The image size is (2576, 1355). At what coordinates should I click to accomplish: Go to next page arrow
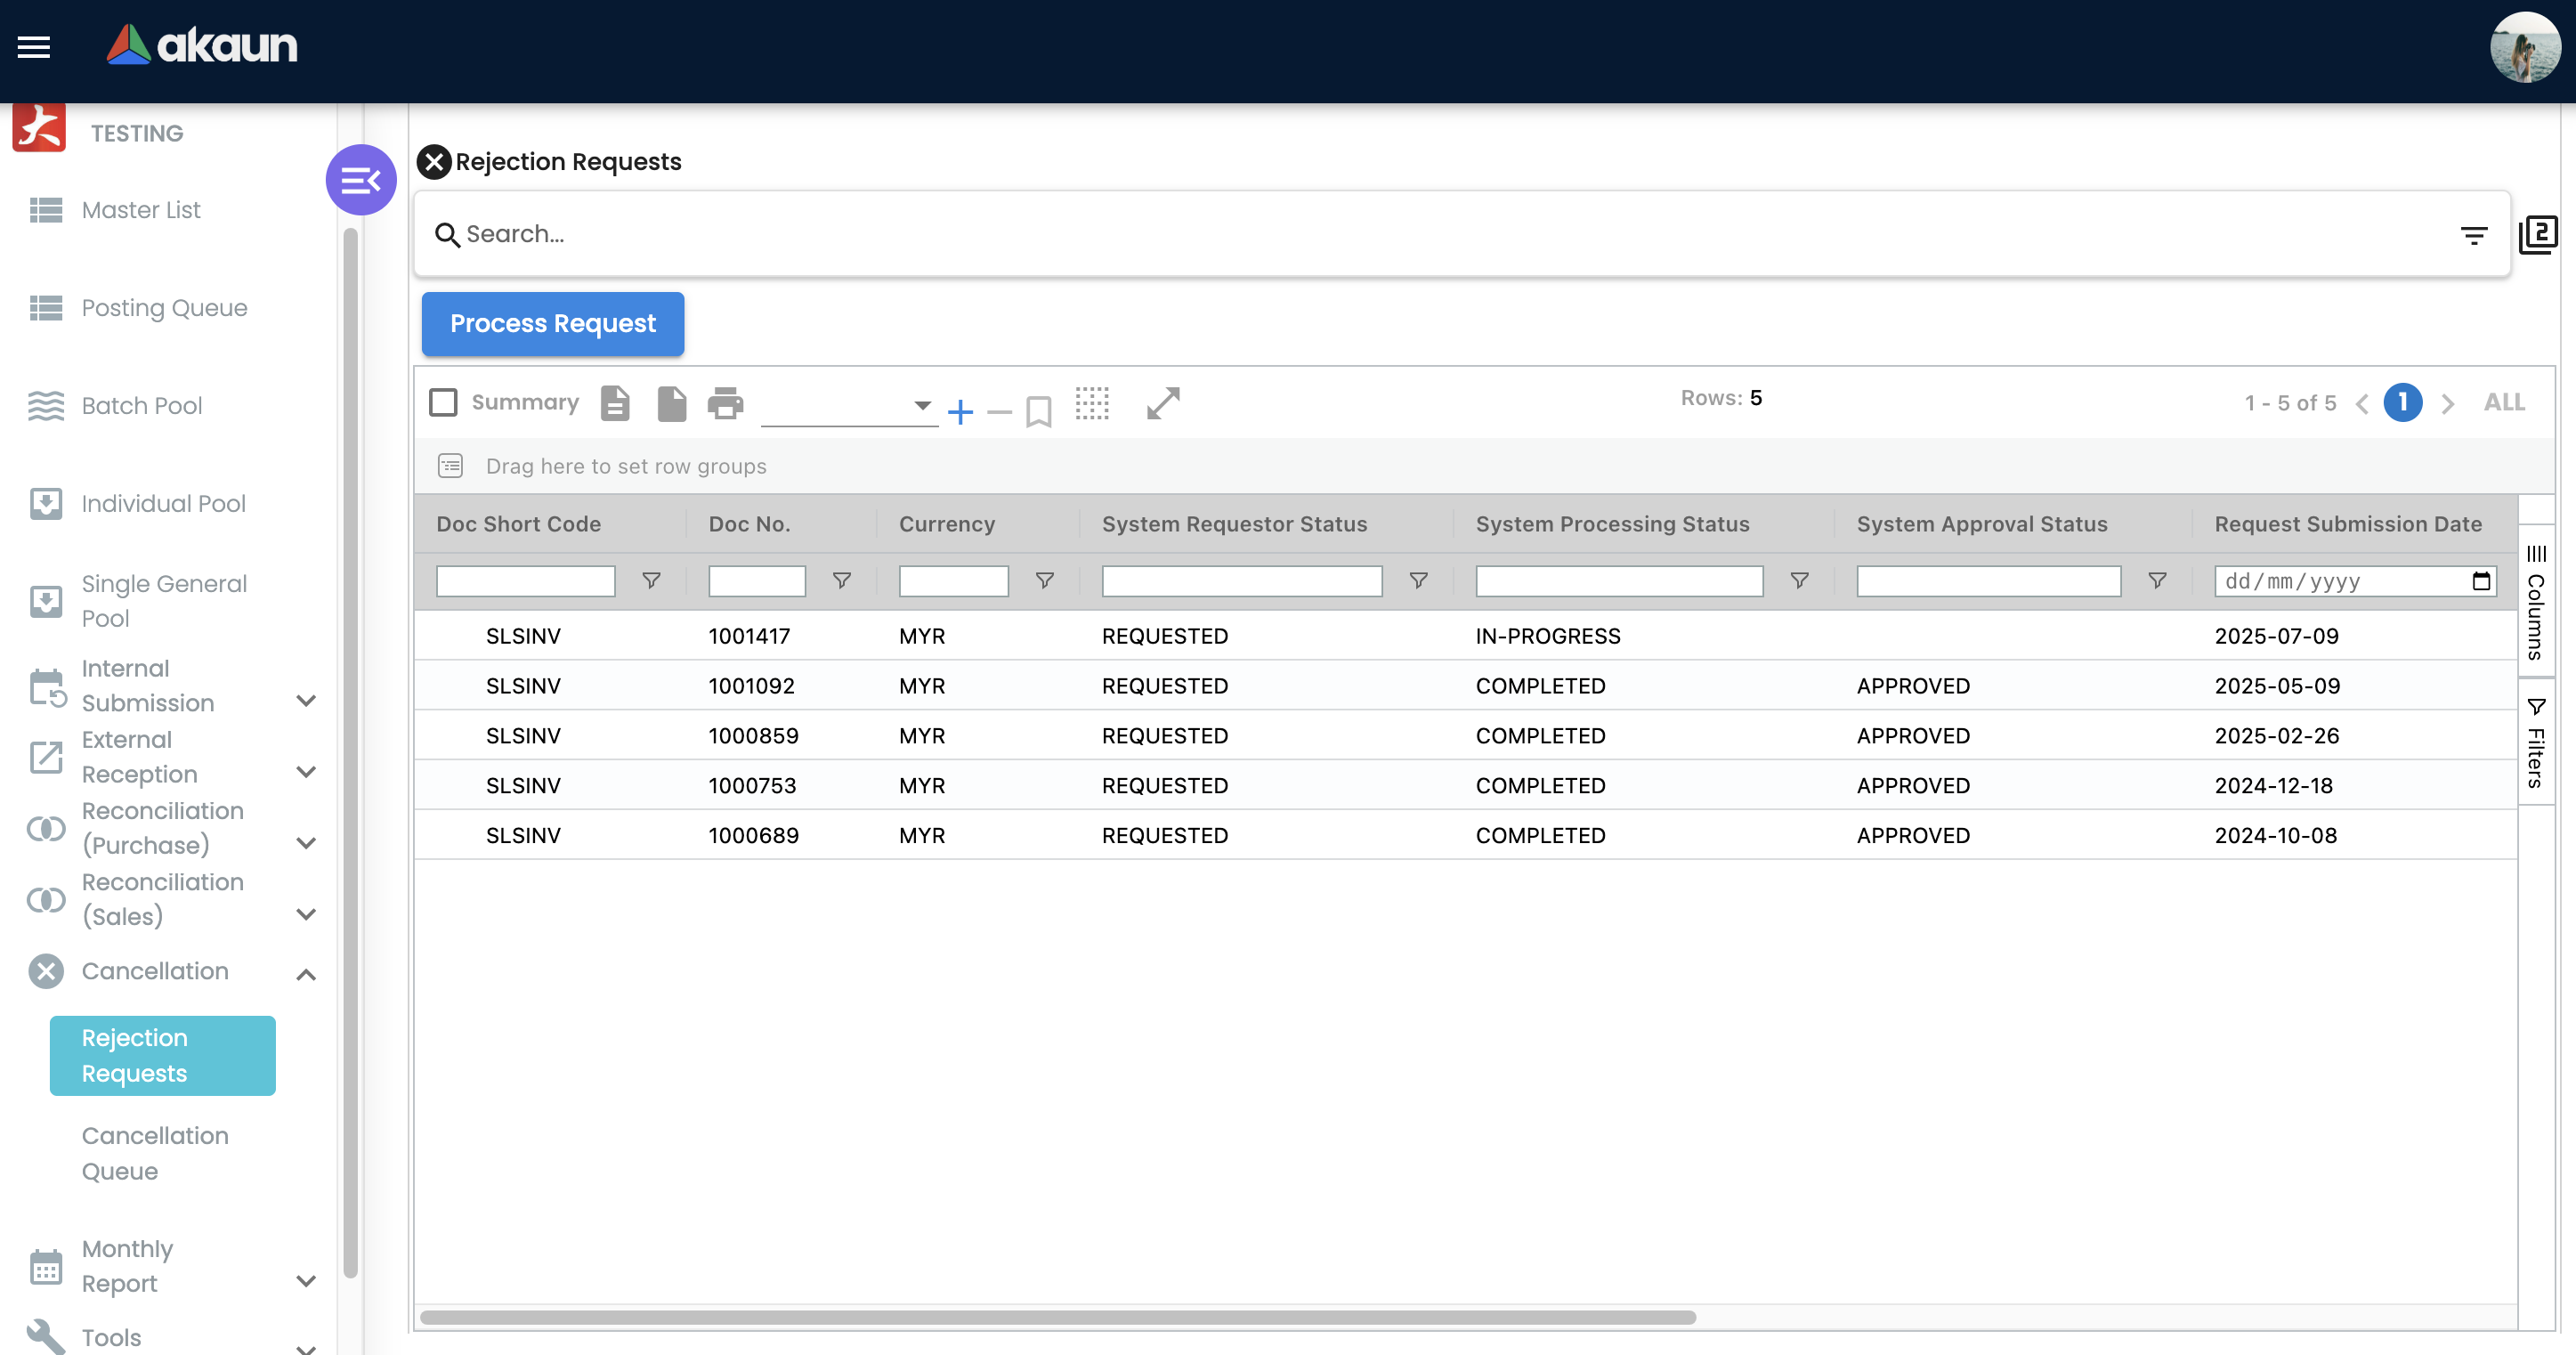[x=2447, y=404]
